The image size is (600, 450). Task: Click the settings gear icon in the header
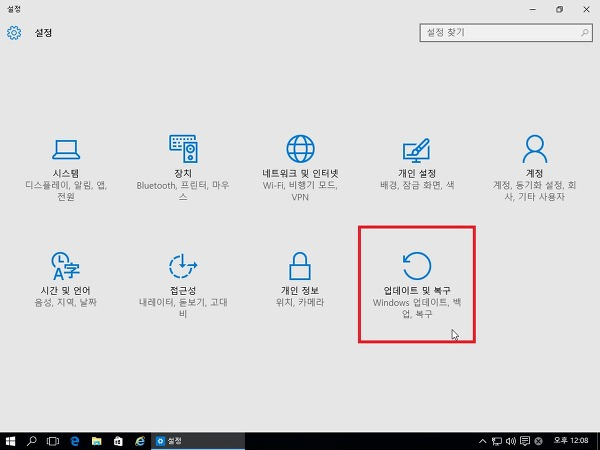[14, 33]
